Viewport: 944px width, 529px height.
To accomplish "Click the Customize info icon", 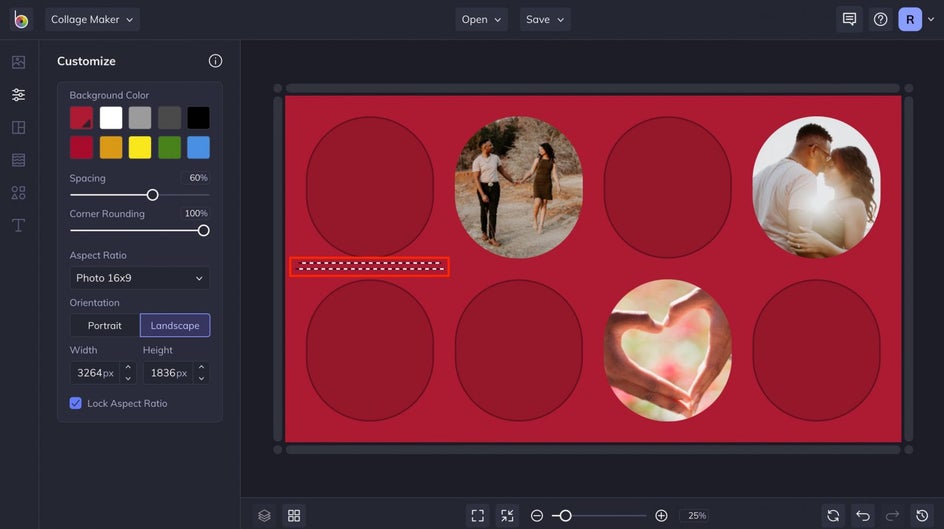I will [x=215, y=61].
